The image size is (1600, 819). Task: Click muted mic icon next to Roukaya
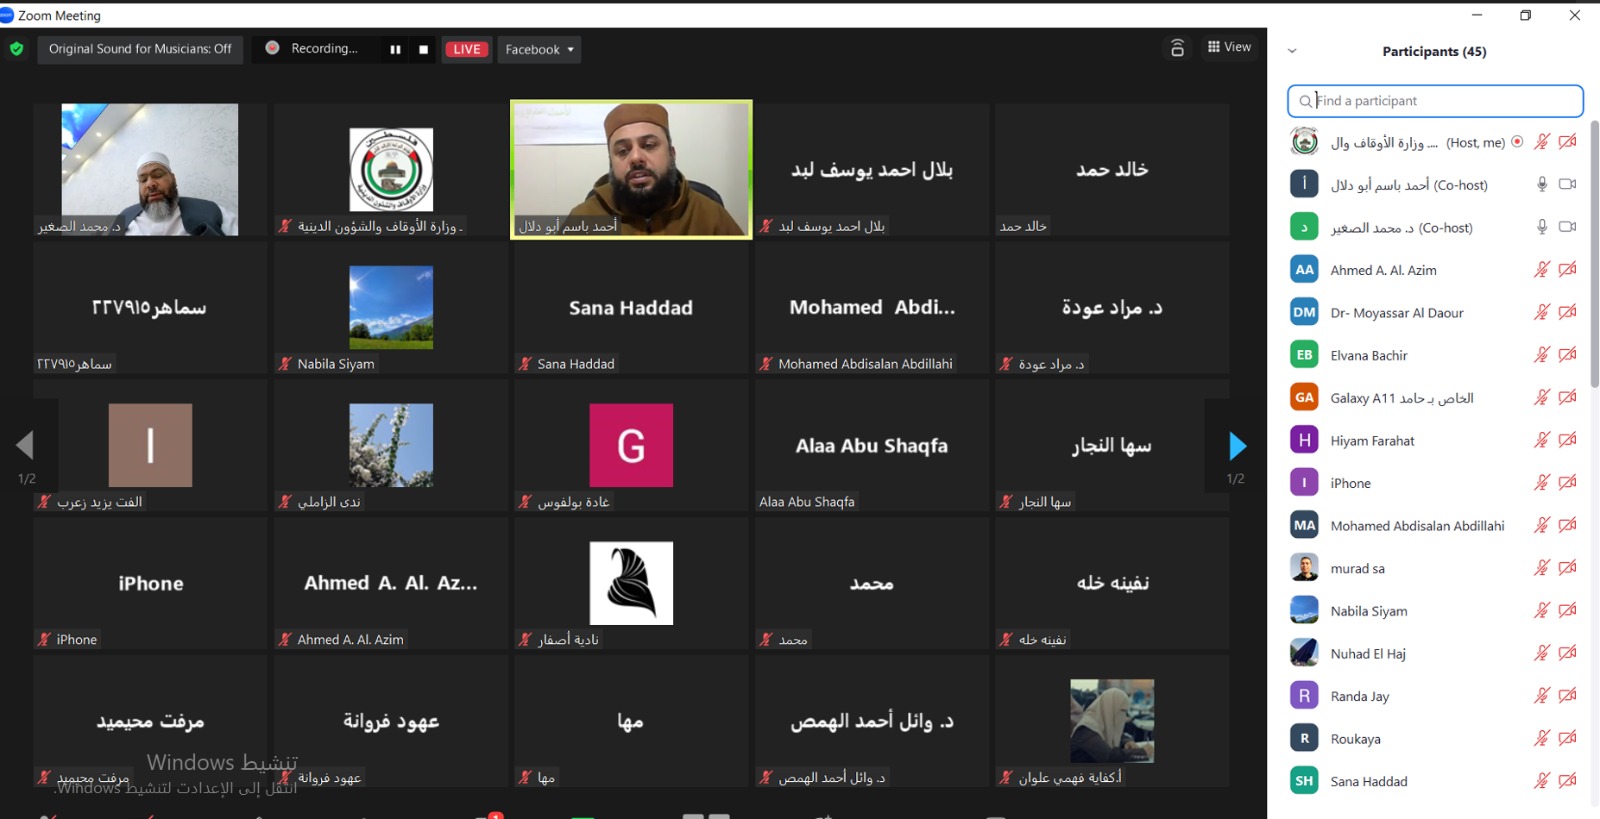coord(1541,739)
